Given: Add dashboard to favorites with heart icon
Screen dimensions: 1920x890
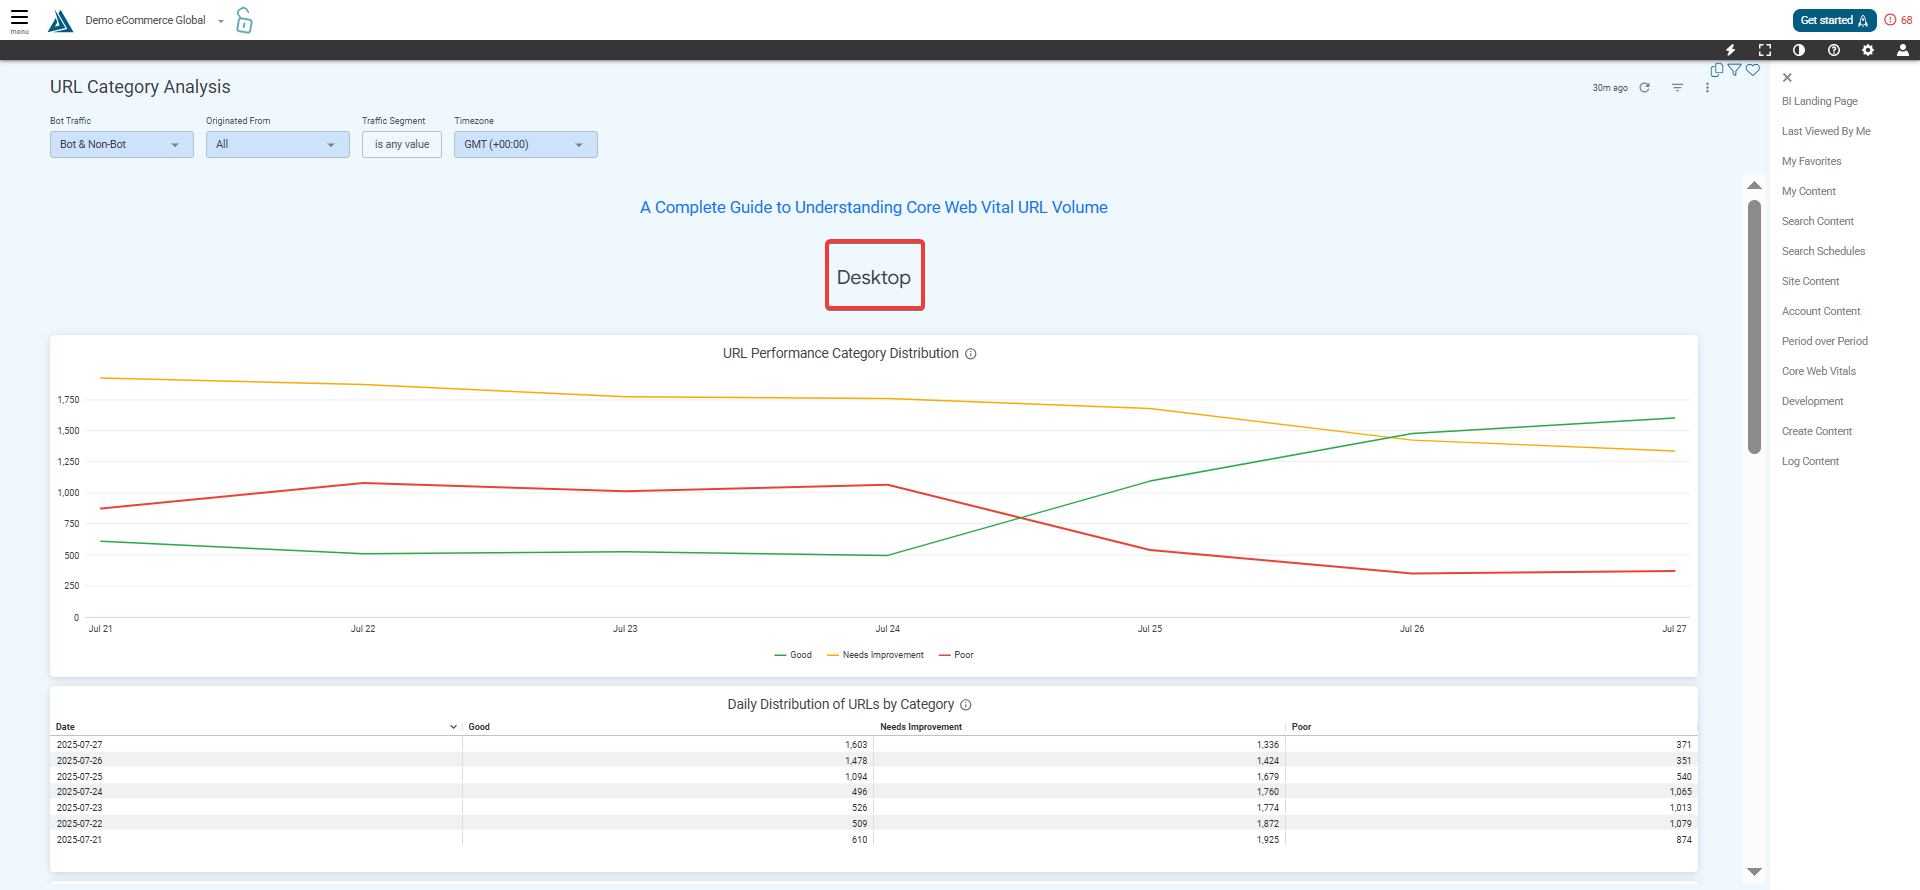Looking at the screenshot, I should [x=1753, y=70].
